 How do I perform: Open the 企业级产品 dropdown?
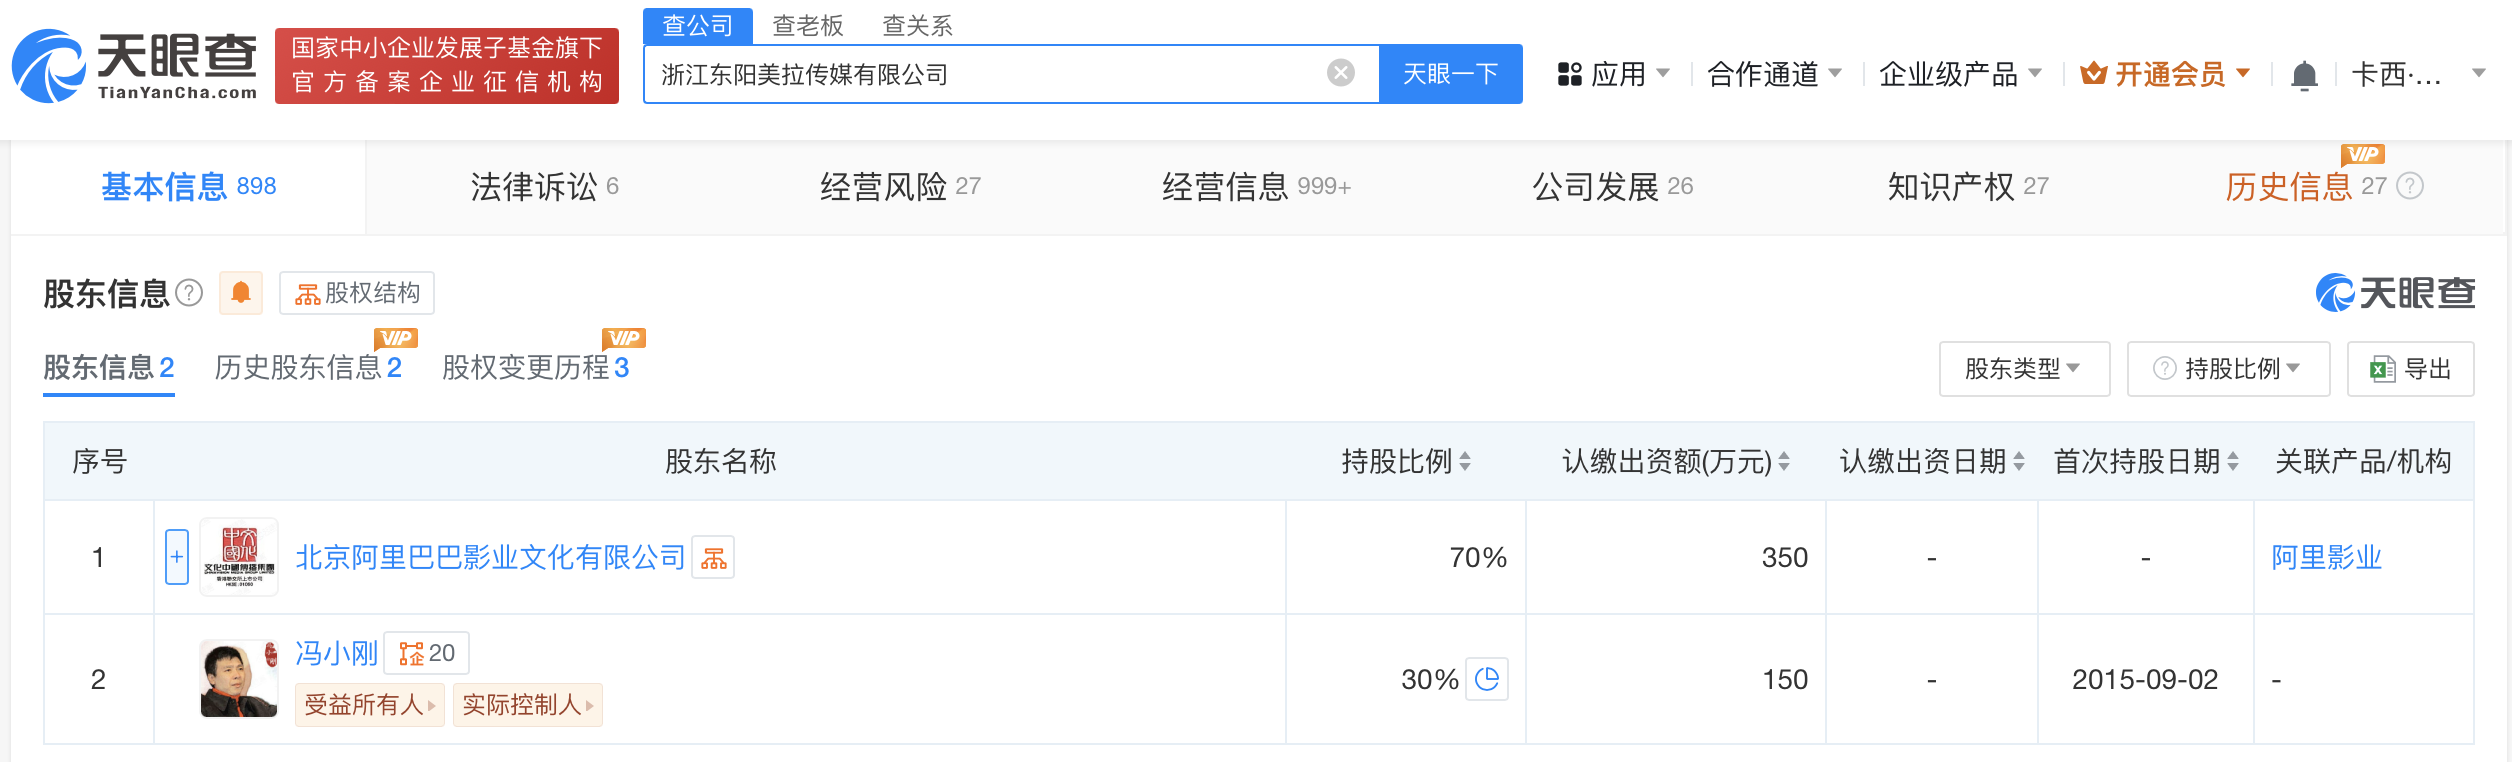tap(1960, 74)
